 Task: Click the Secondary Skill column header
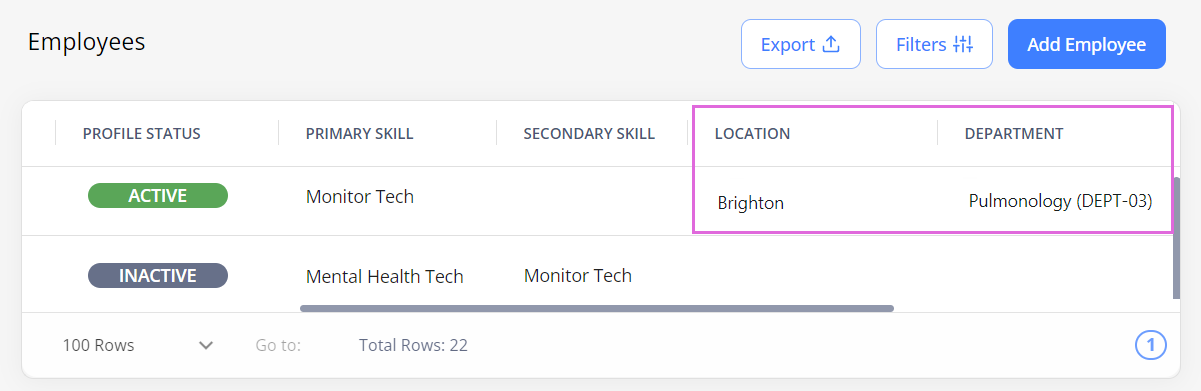(589, 134)
